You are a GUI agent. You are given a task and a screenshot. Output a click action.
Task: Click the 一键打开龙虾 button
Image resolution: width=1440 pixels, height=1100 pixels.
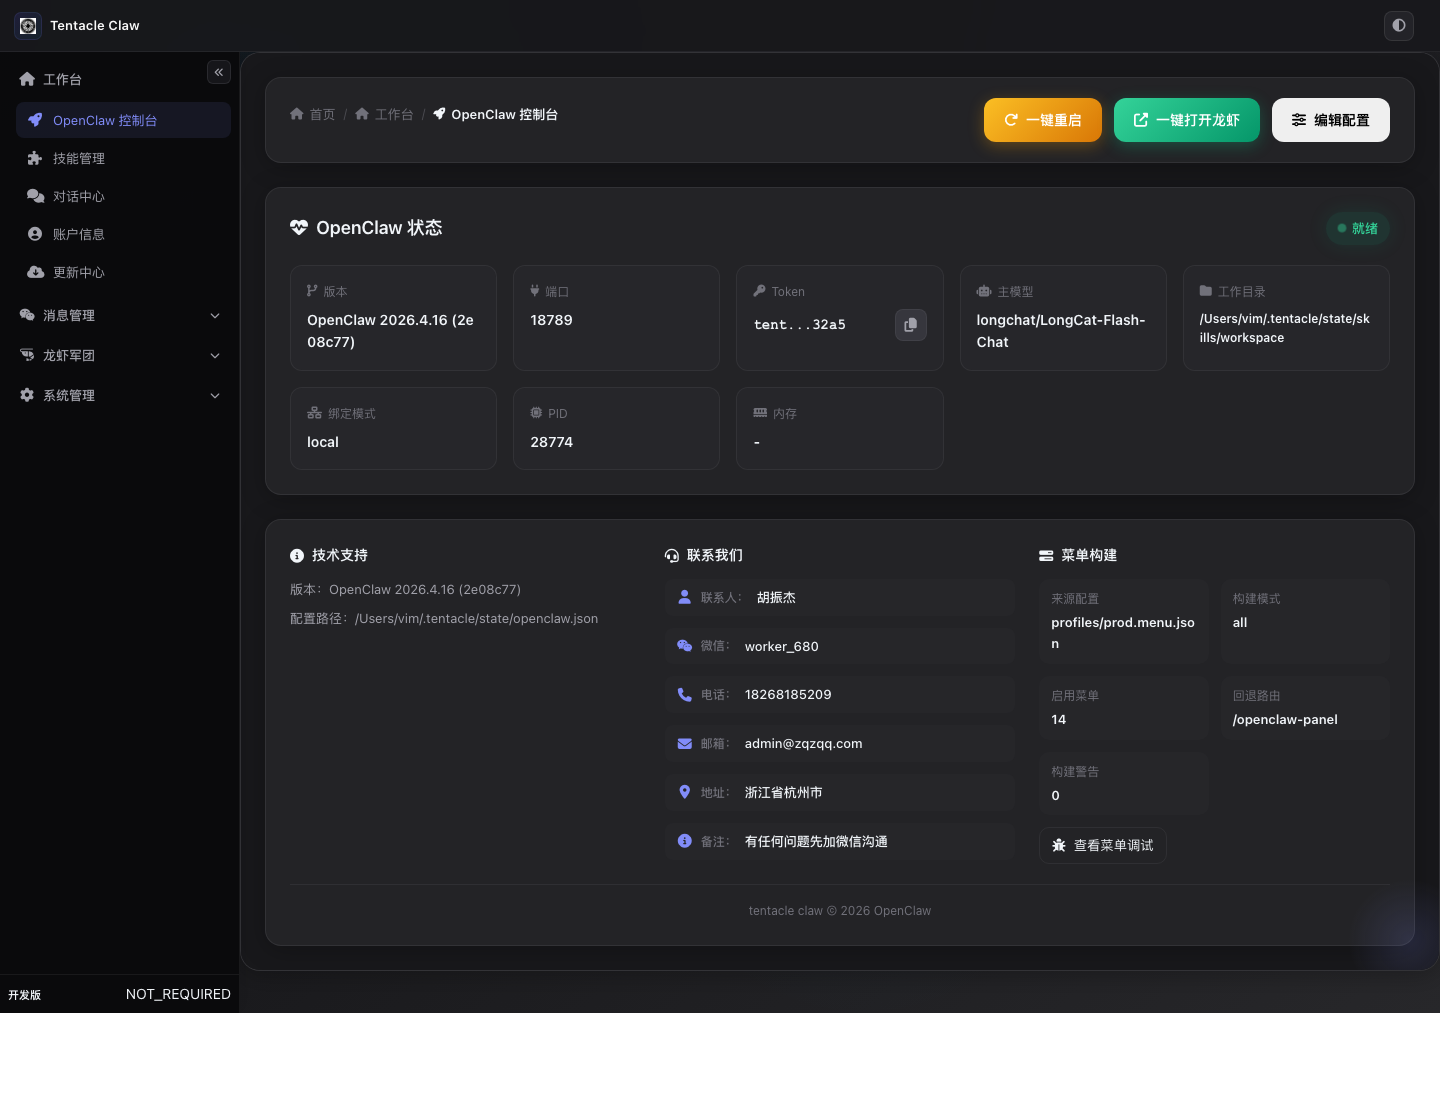pyautogui.click(x=1187, y=120)
